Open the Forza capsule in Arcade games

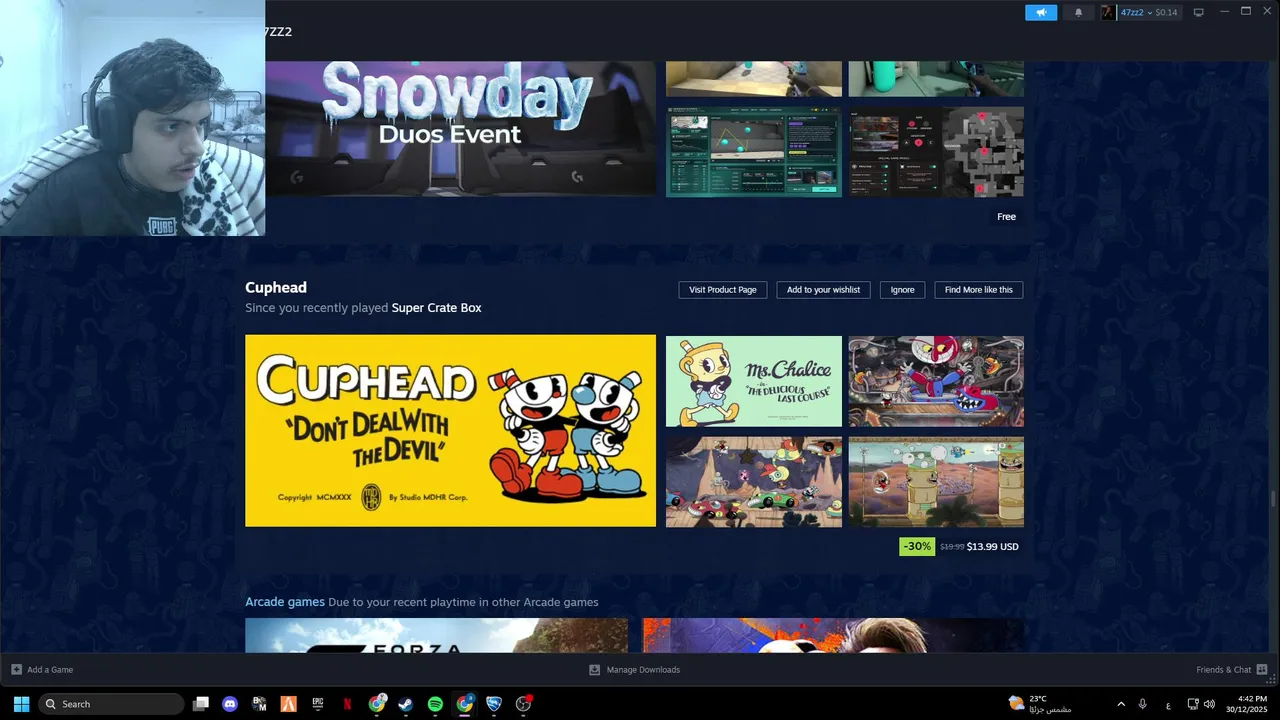click(x=436, y=636)
